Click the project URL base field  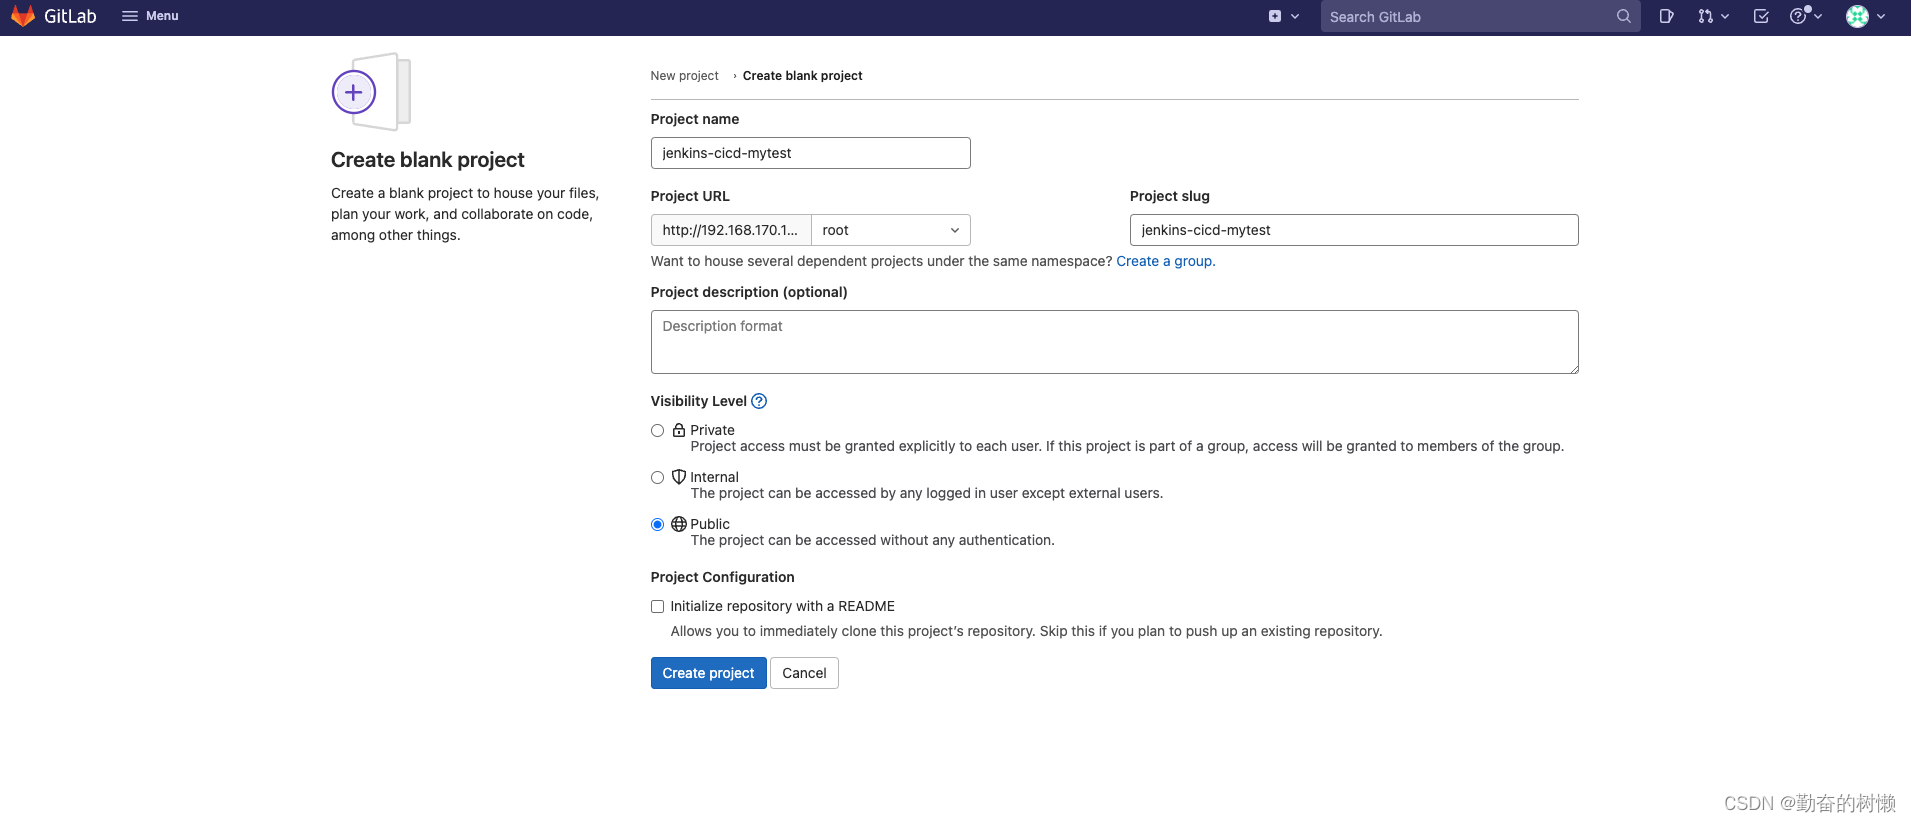click(731, 230)
